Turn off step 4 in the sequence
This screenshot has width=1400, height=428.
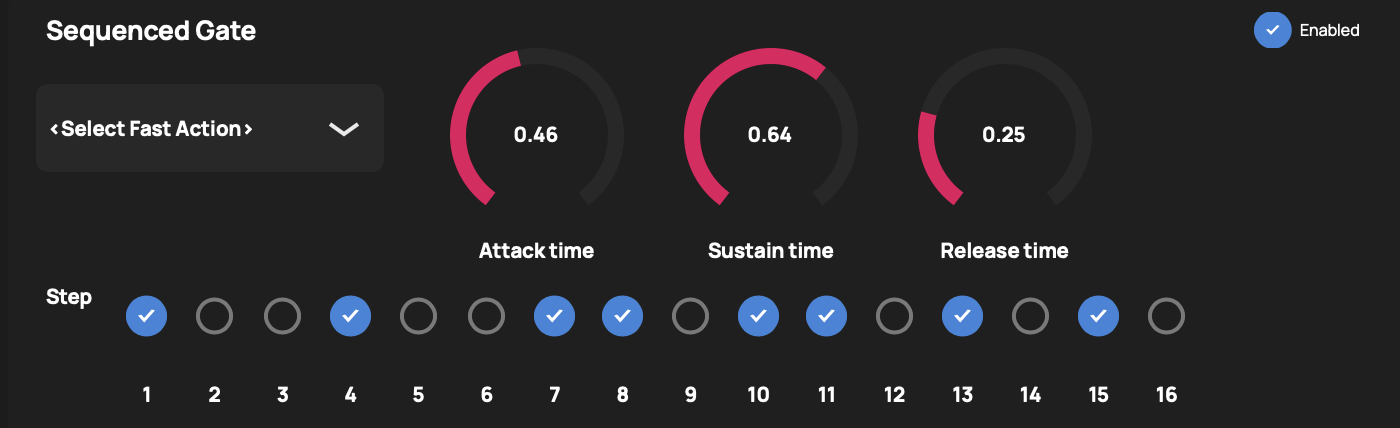click(350, 317)
